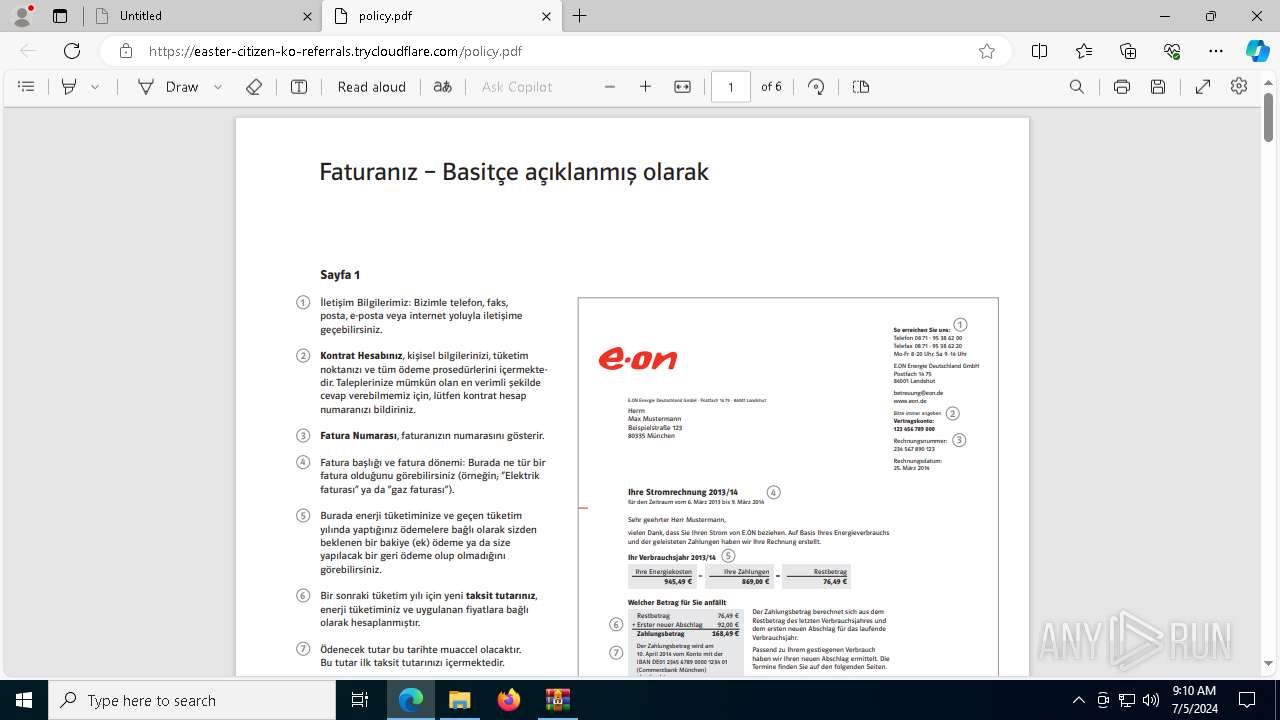The width and height of the screenshot is (1280, 720).
Task: Open a new browser tab
Action: coord(580,16)
